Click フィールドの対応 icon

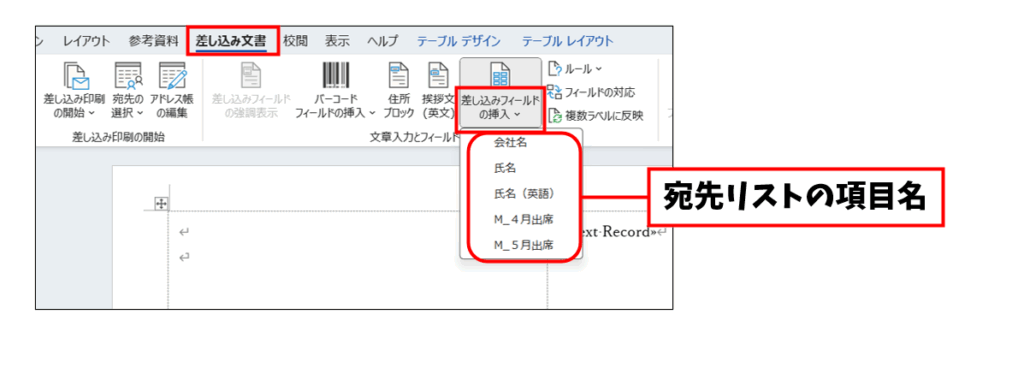coord(554,92)
